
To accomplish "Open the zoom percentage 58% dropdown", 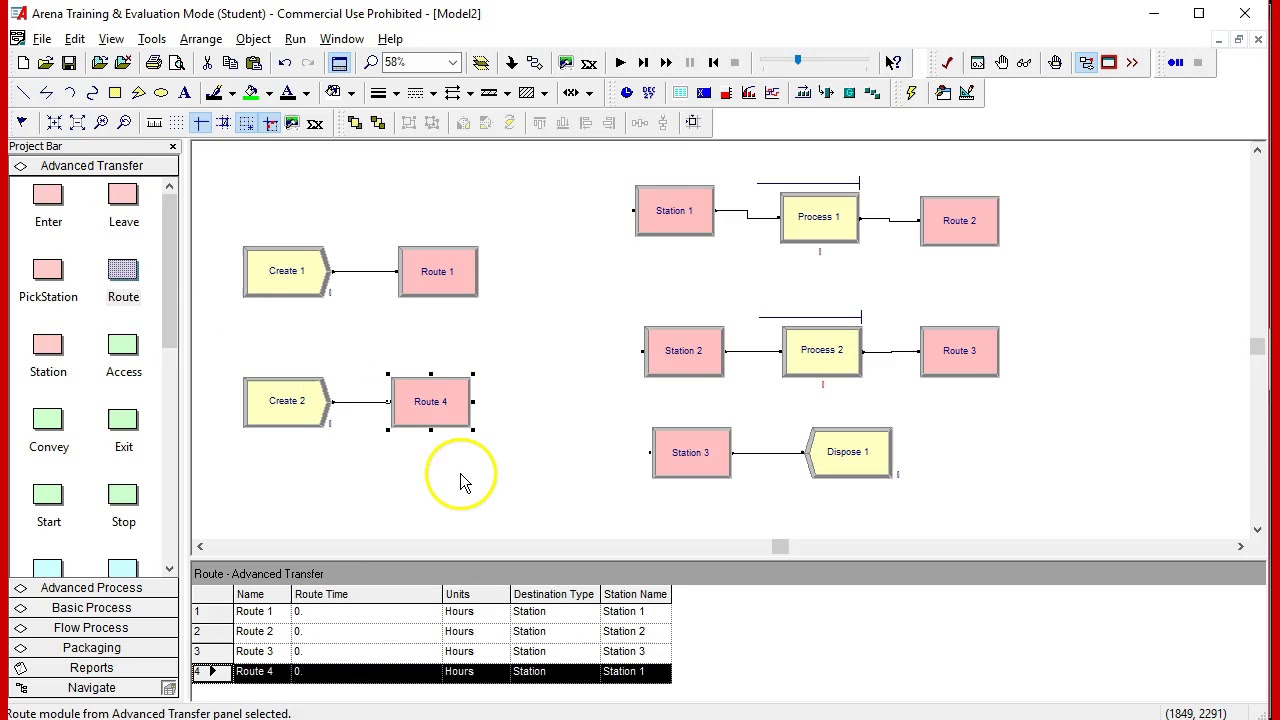I will point(452,63).
